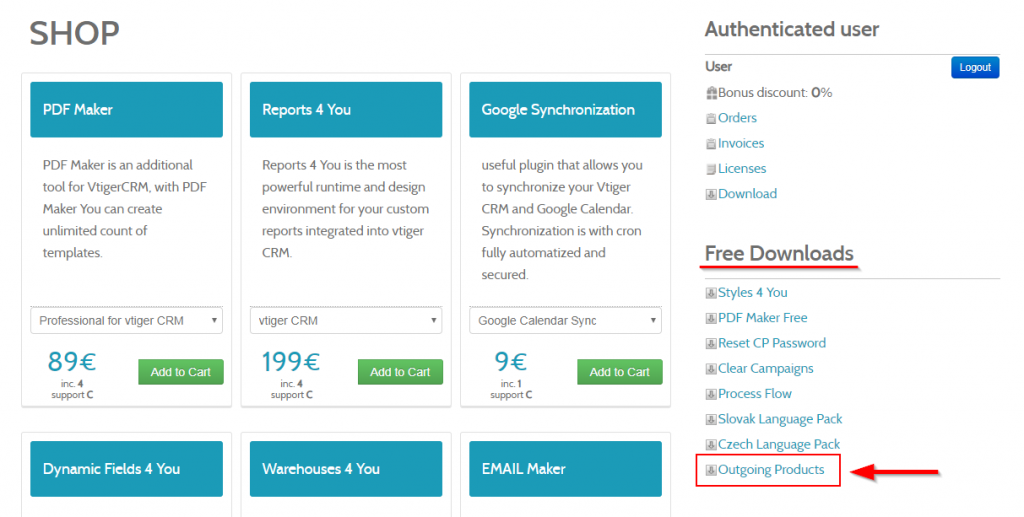The image size is (1024, 517).
Task: Click the Free Downloads heading
Action: pos(779,253)
